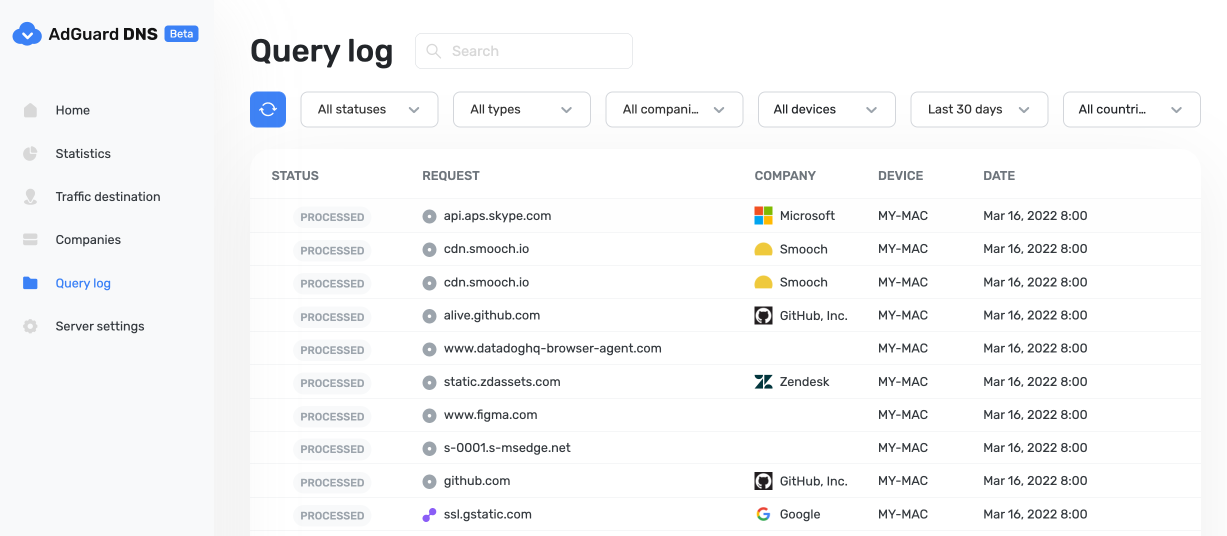The width and height of the screenshot is (1227, 536).
Task: Refresh the query log with blue button
Action: (x=268, y=109)
